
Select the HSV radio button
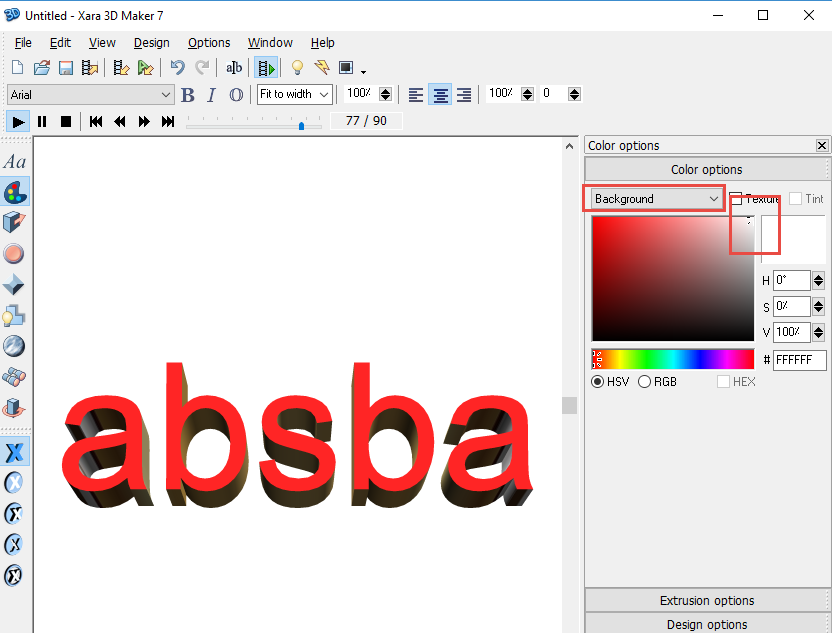(x=598, y=382)
